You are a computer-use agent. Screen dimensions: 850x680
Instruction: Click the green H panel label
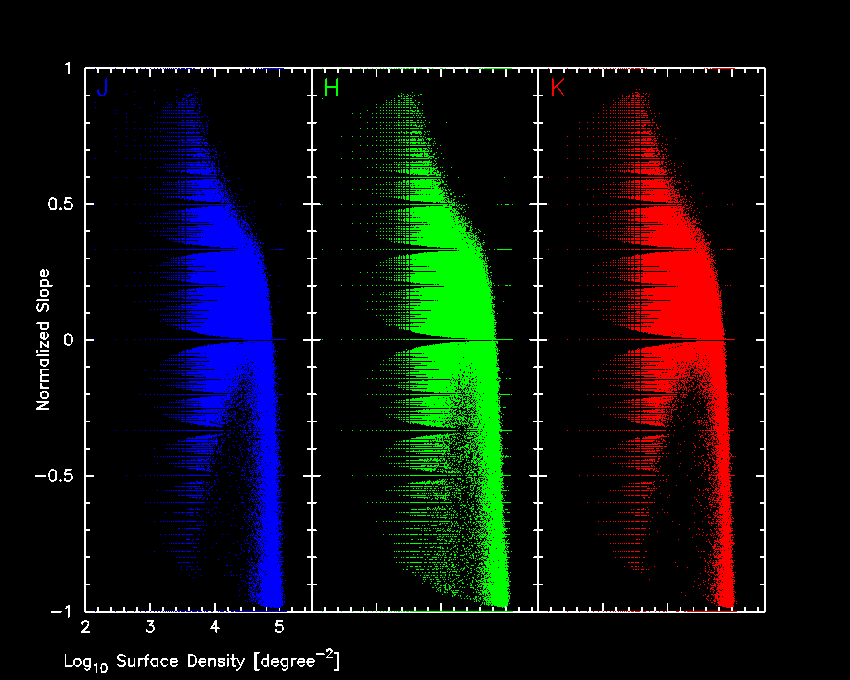pos(332,88)
